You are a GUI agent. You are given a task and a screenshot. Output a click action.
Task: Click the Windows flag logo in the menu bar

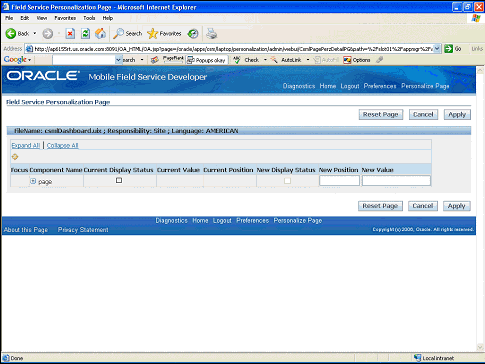point(476,18)
